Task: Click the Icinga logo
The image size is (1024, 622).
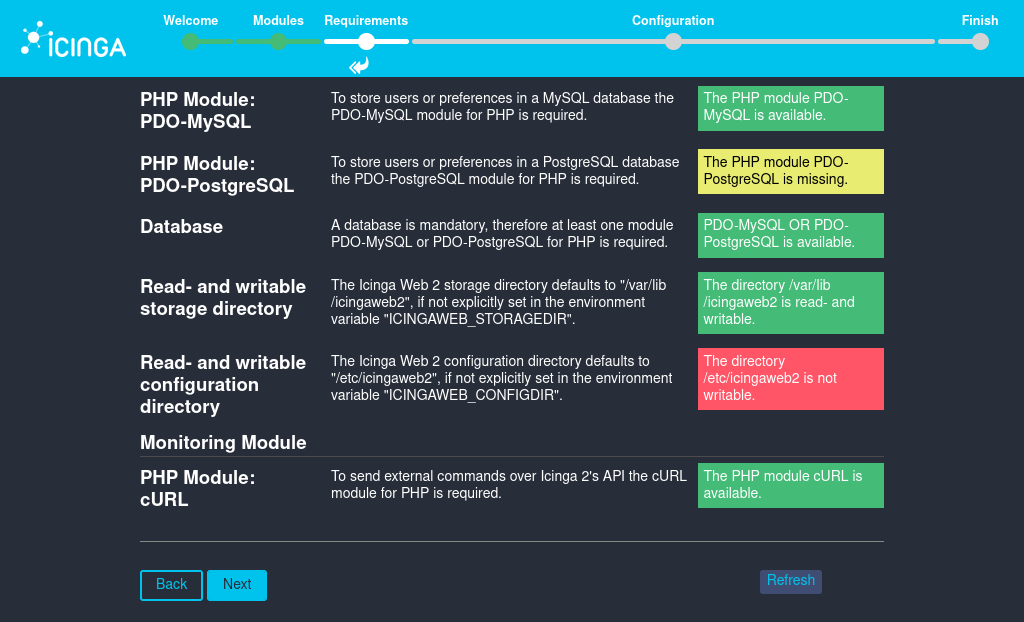Action: [x=73, y=38]
